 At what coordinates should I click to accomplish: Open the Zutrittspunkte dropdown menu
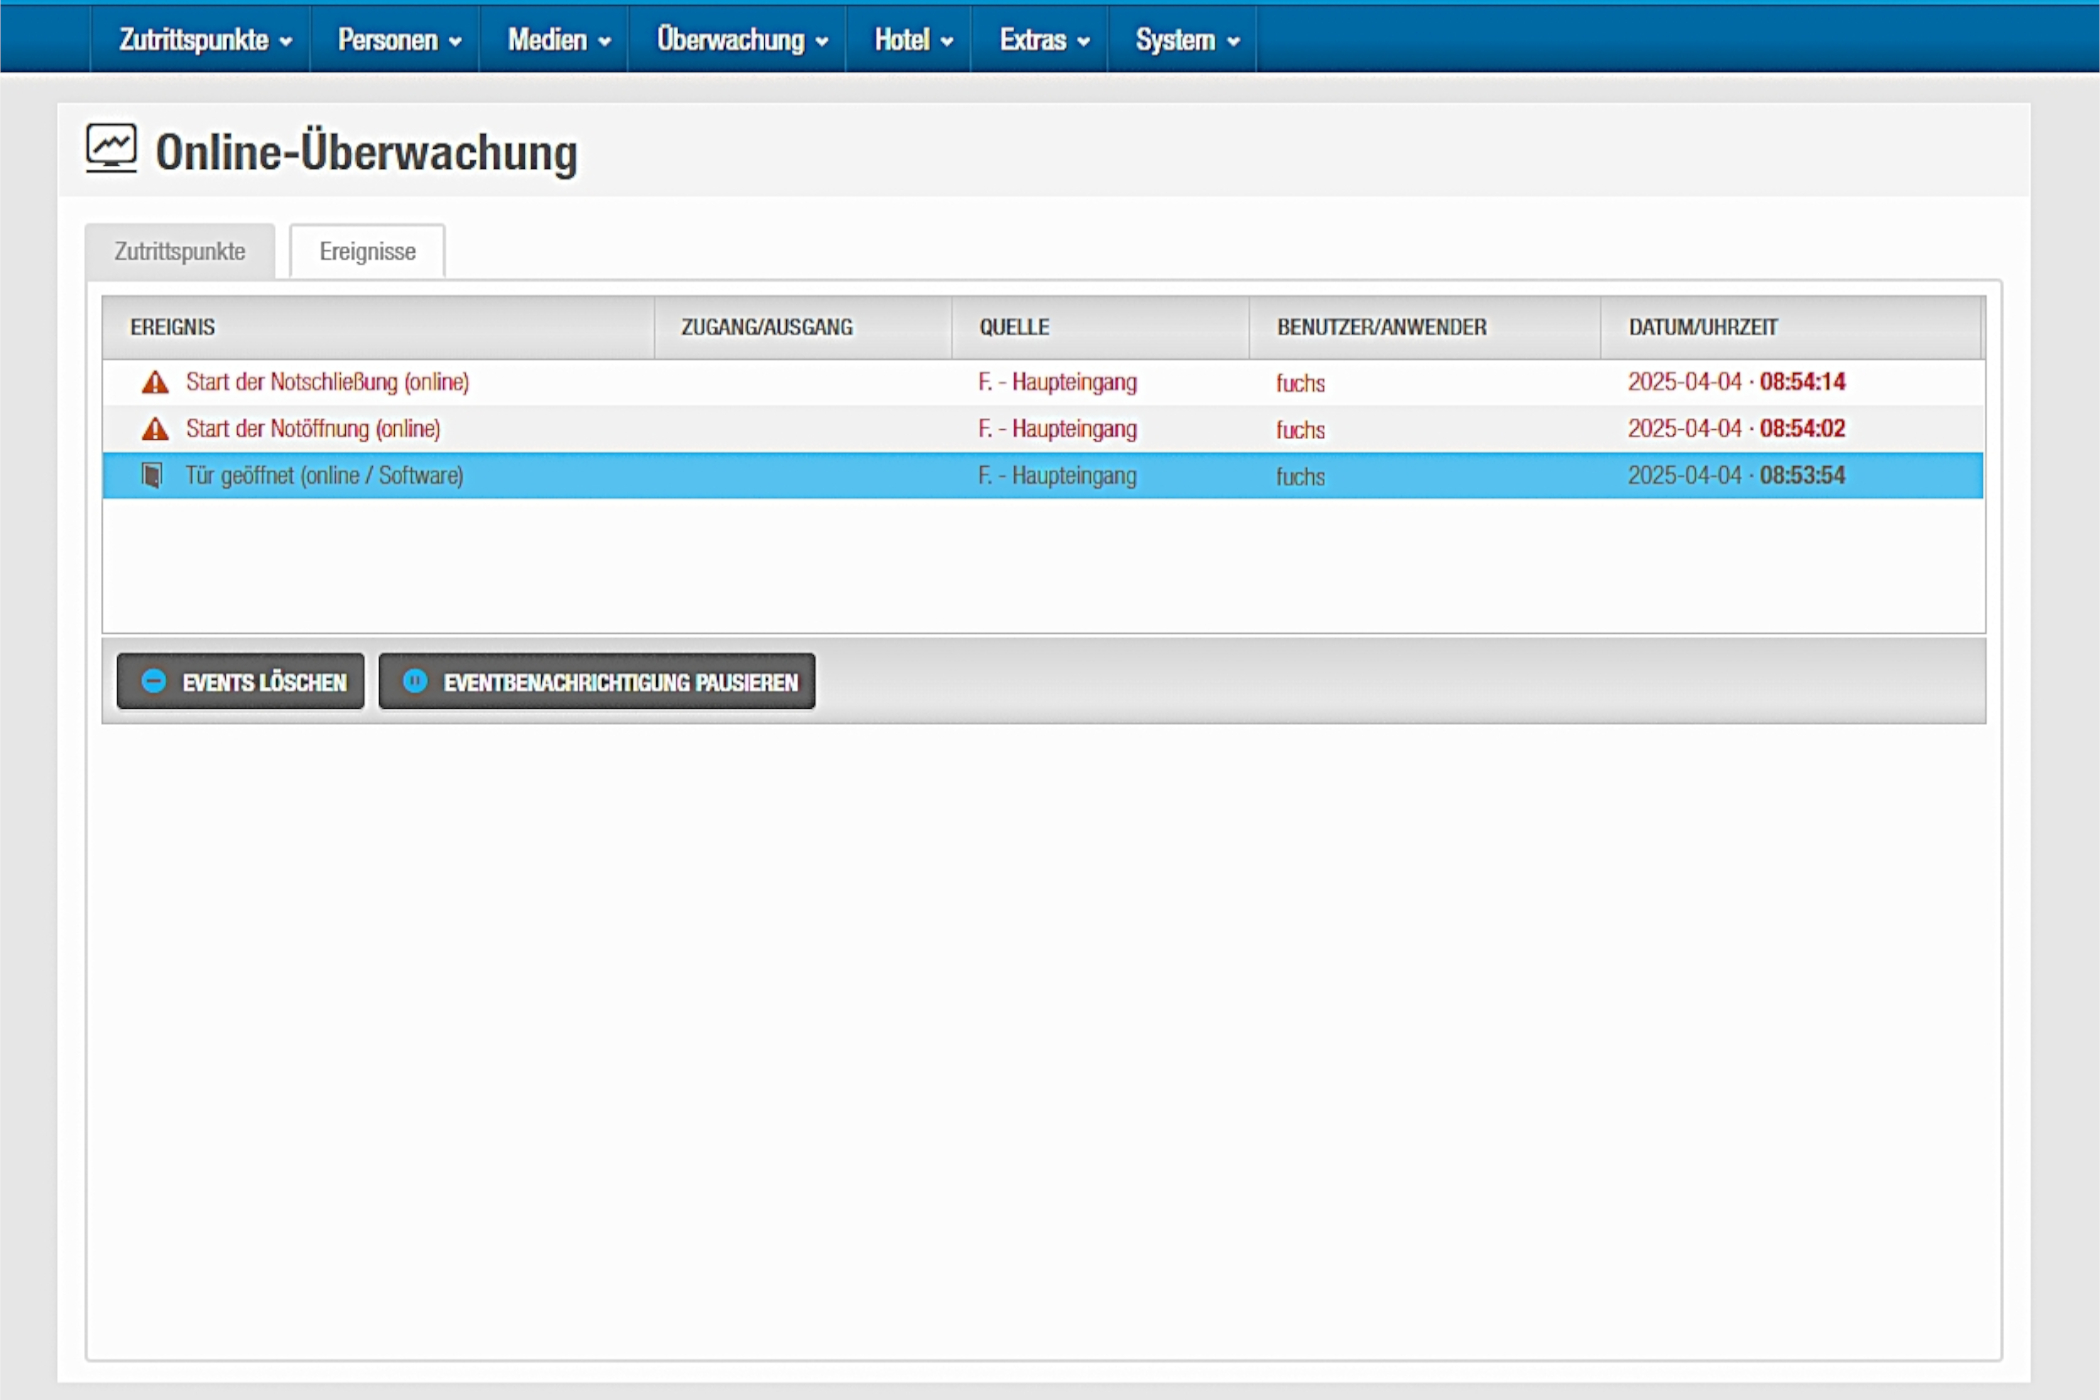[x=204, y=40]
